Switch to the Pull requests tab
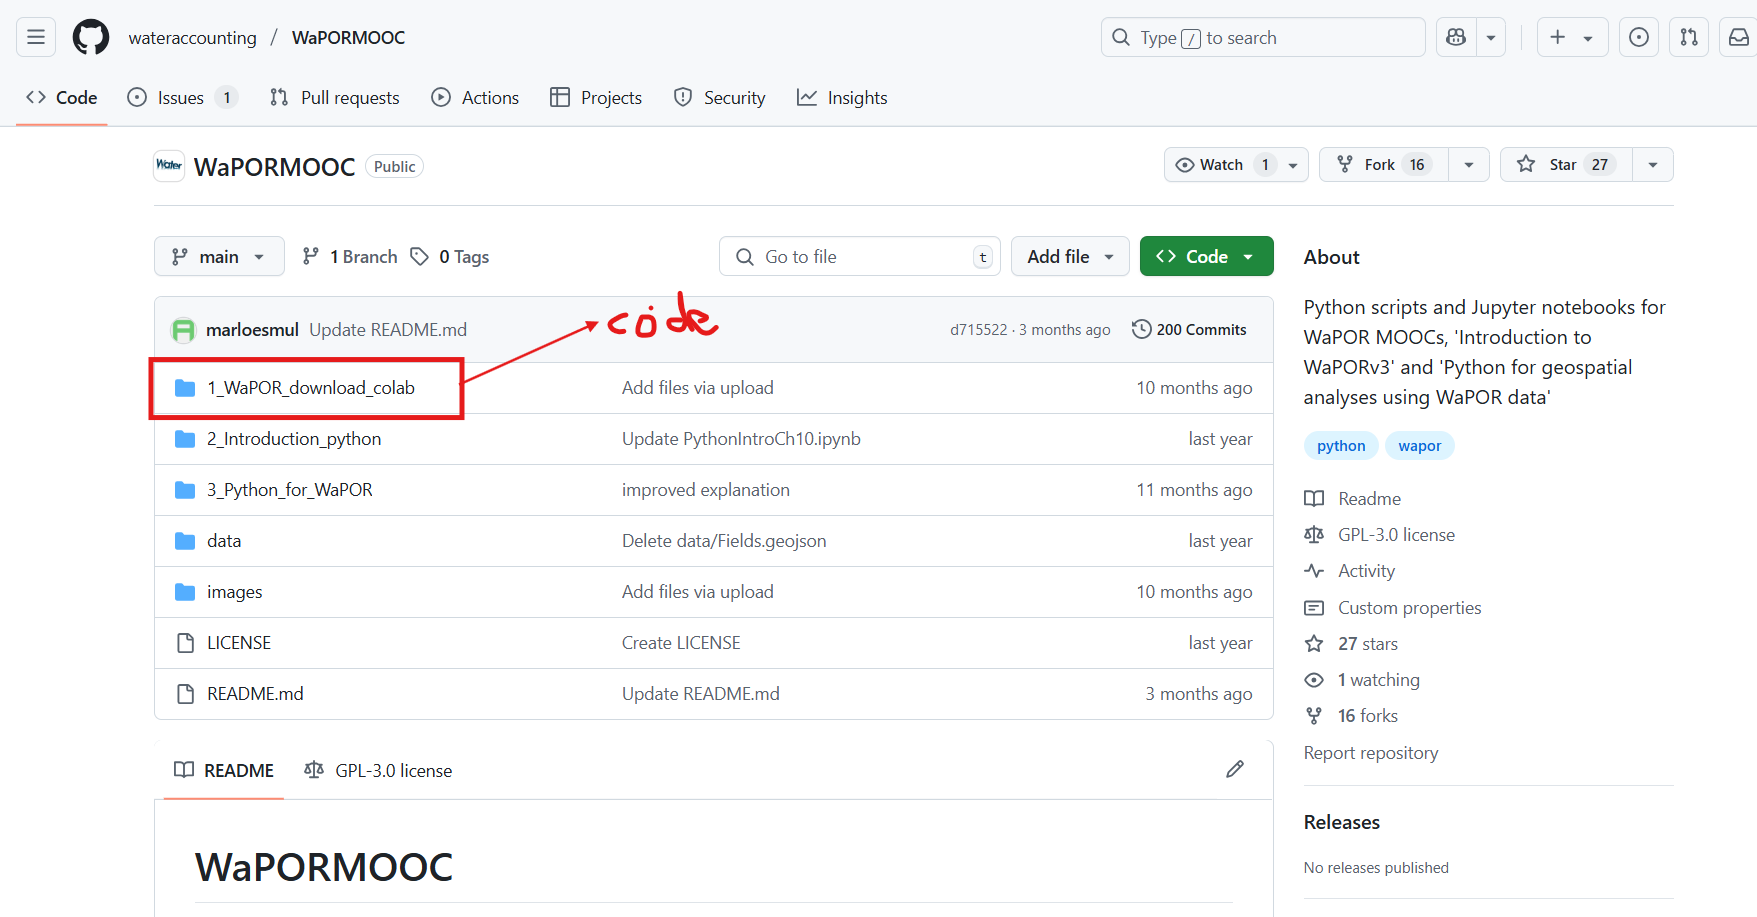The height and width of the screenshot is (917, 1757). pyautogui.click(x=335, y=97)
